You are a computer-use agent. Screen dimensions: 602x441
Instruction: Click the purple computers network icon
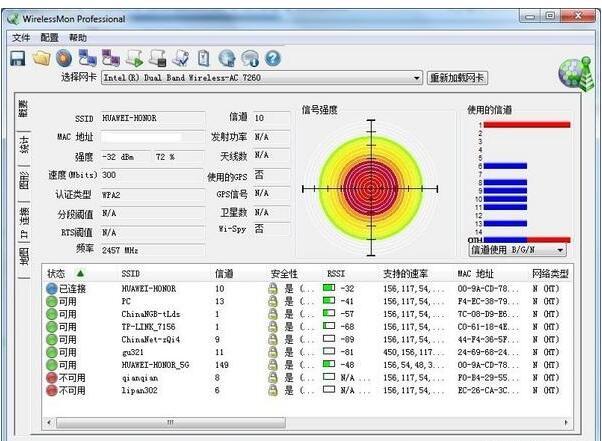pyautogui.click(x=111, y=58)
